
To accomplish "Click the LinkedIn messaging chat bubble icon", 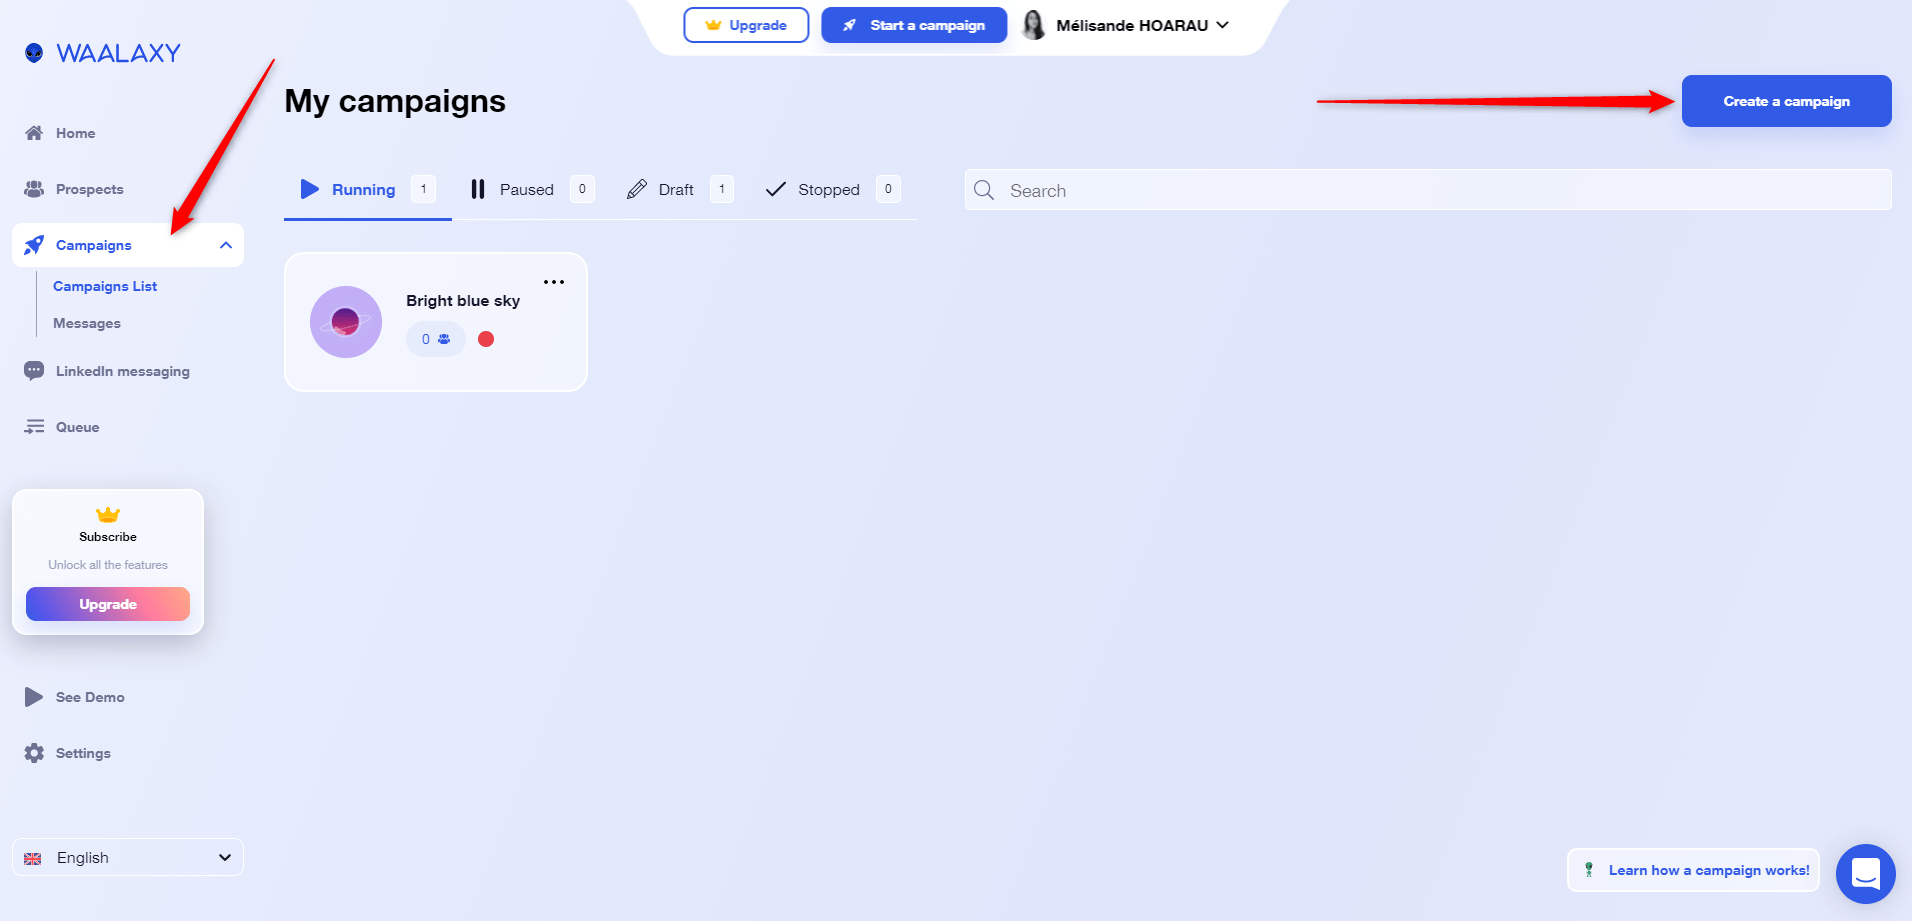I will [x=34, y=371].
